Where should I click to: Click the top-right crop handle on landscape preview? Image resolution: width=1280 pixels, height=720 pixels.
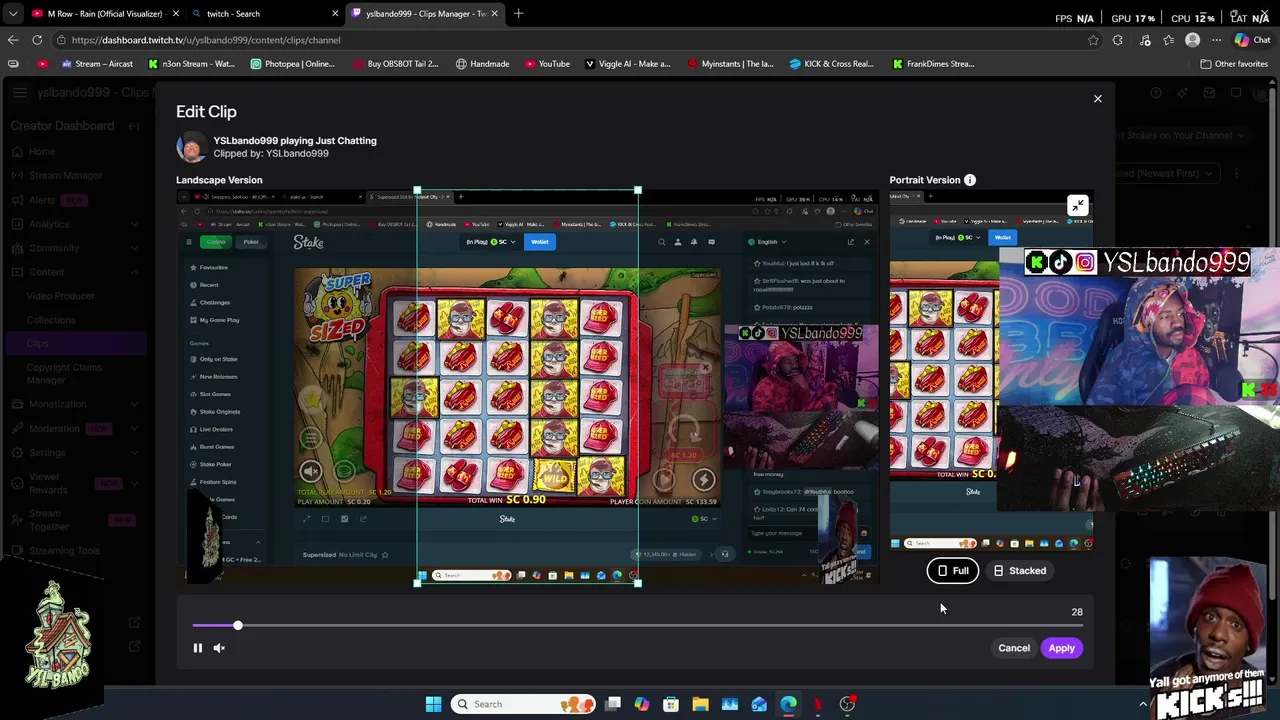point(638,190)
